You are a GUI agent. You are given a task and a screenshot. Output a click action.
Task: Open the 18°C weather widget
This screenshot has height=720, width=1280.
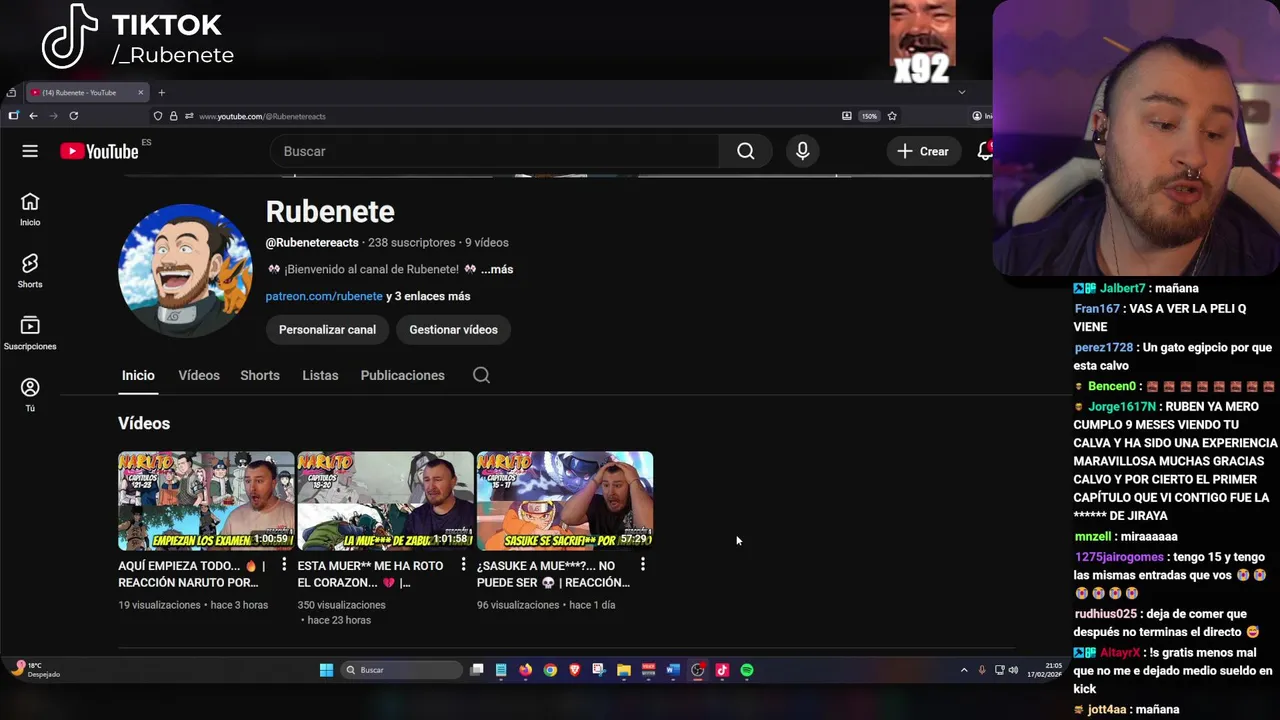pyautogui.click(x=35, y=670)
